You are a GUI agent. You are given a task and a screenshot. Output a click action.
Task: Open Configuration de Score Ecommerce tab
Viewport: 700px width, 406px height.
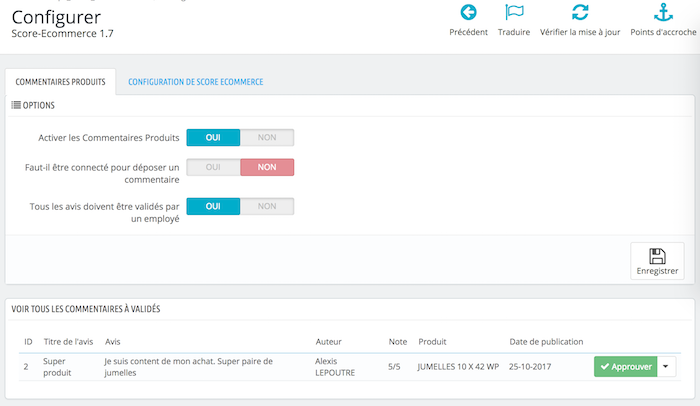196,82
